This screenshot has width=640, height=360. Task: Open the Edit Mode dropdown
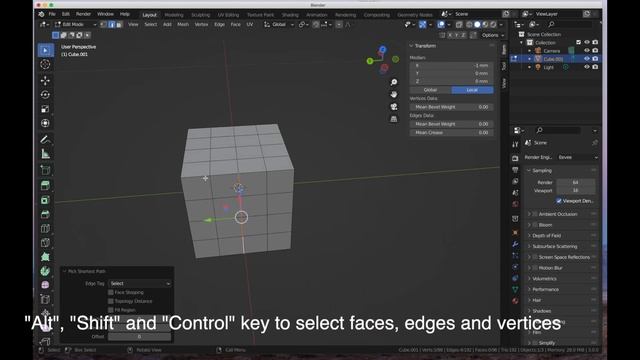pyautogui.click(x=76, y=24)
